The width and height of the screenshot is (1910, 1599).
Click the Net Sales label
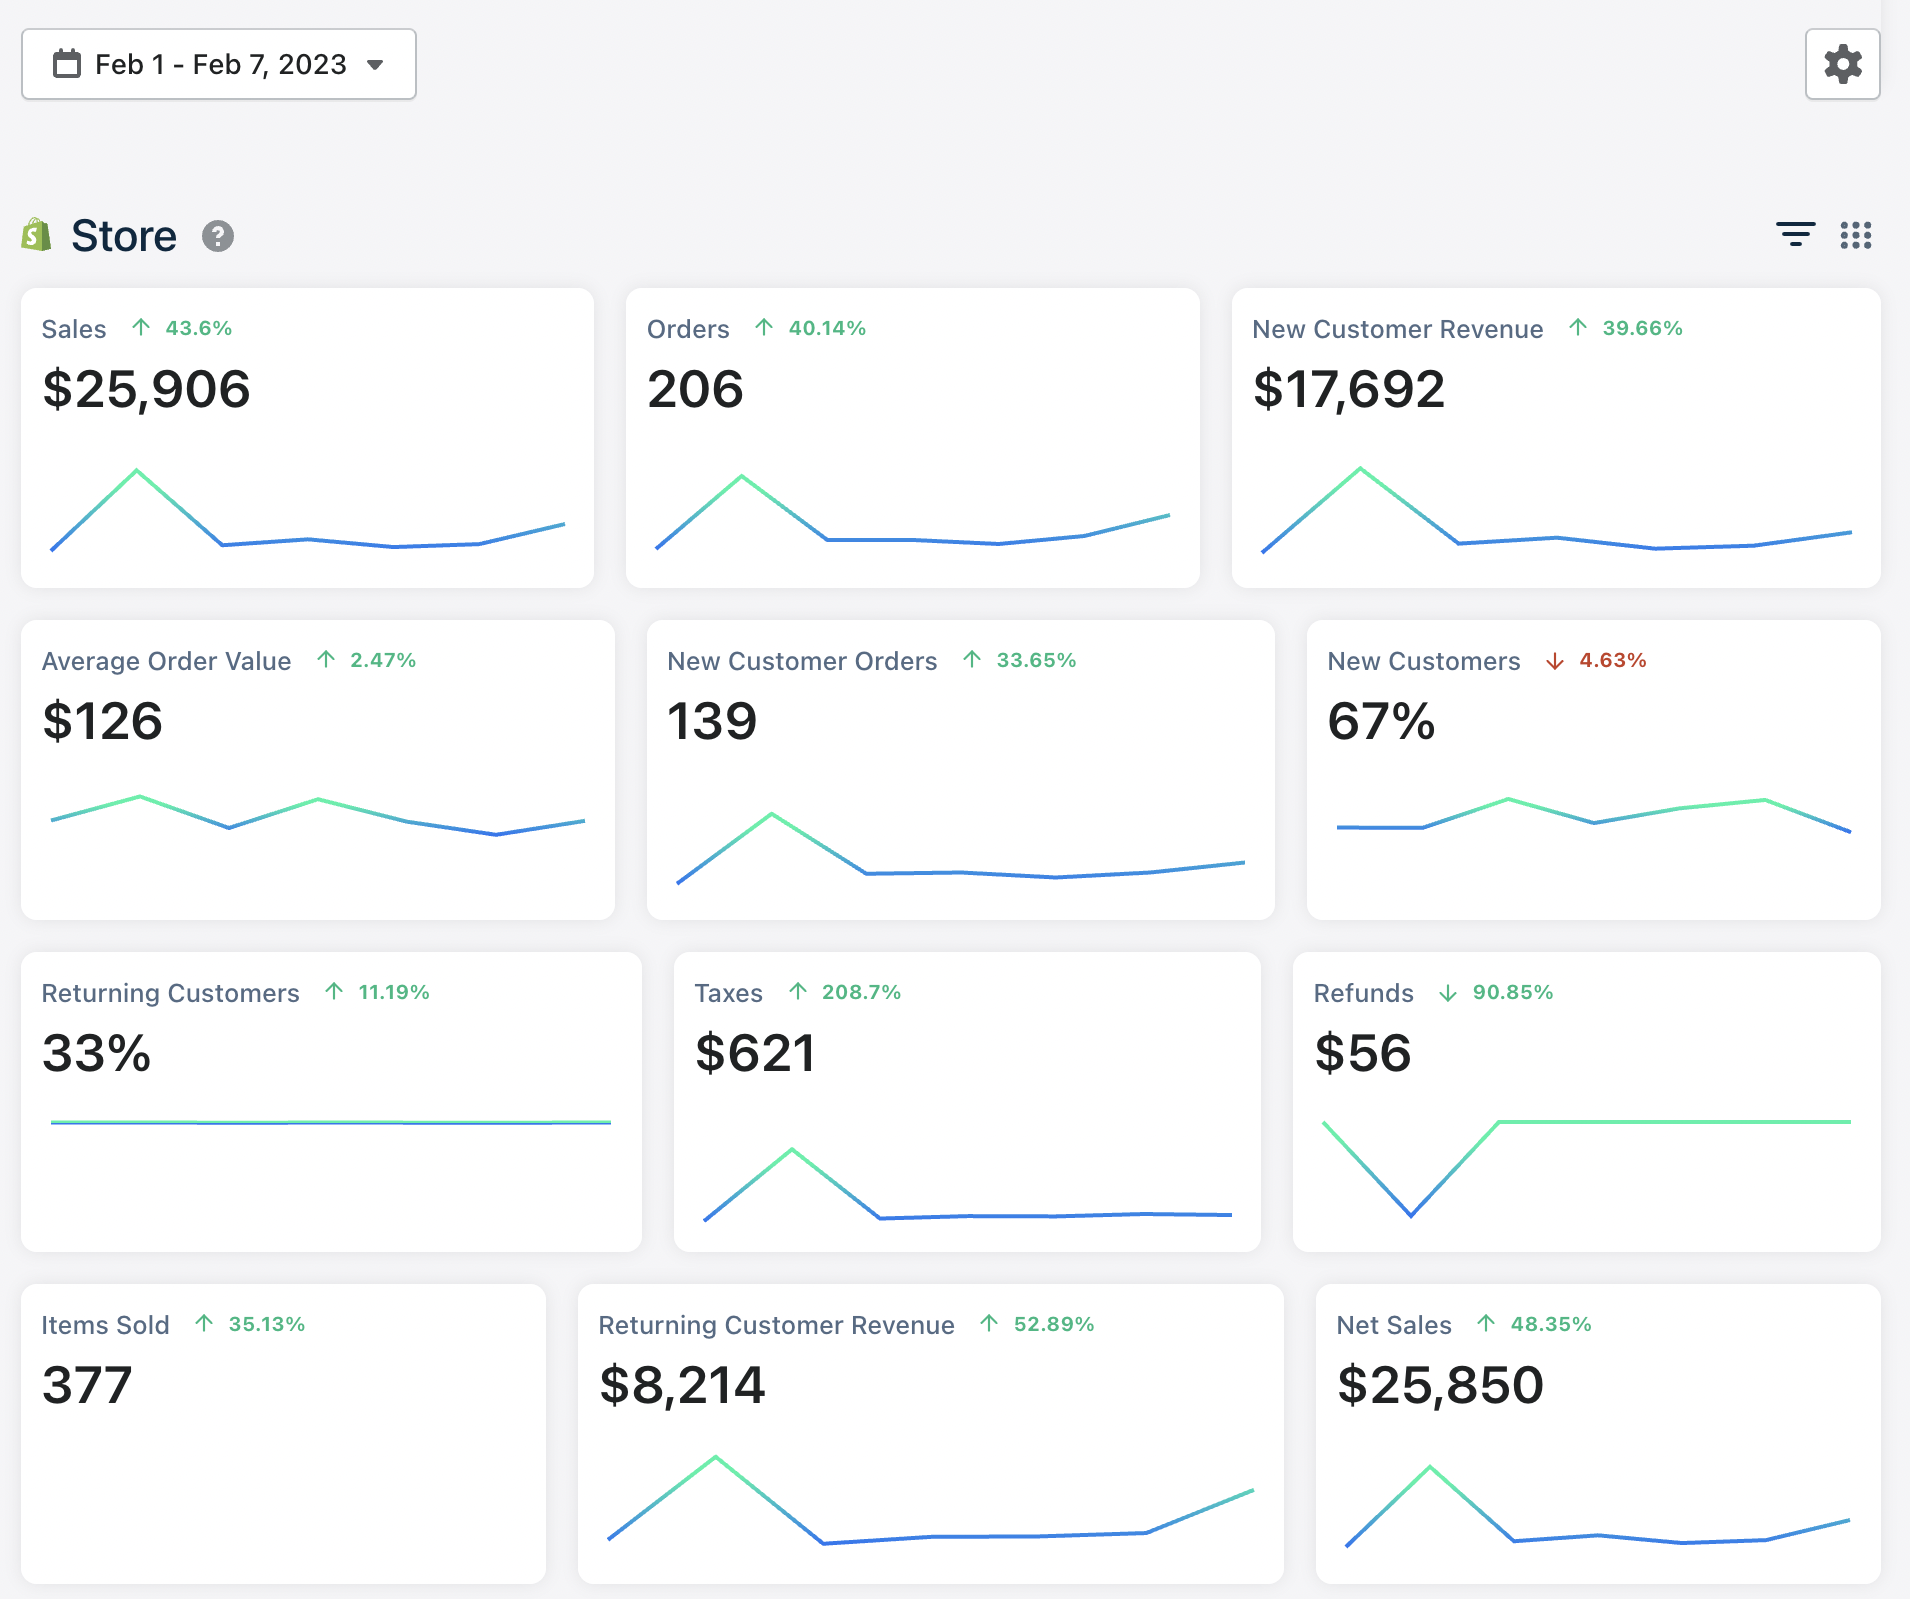(x=1393, y=1325)
